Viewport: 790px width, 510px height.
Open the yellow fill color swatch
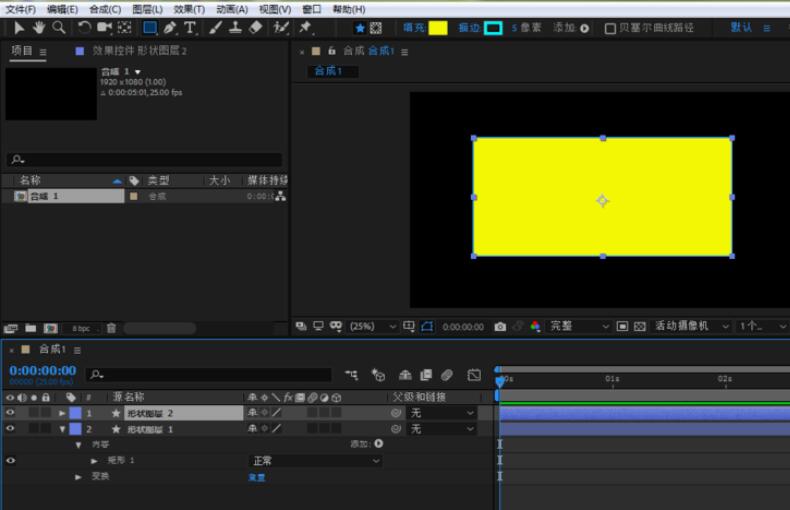tap(438, 28)
